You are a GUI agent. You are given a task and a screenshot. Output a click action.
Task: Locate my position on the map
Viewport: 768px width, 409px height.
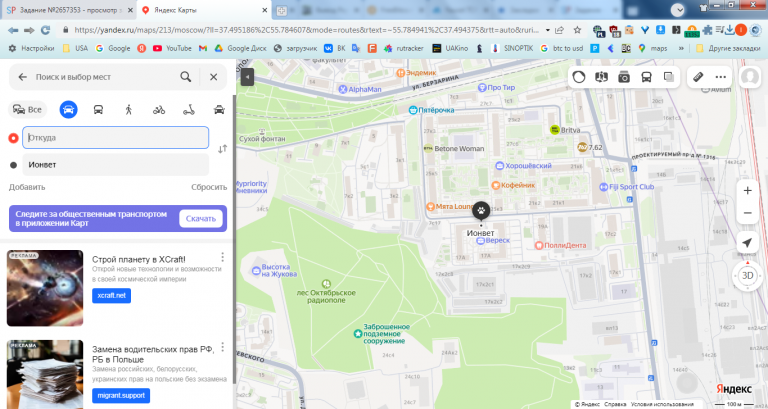pos(747,242)
